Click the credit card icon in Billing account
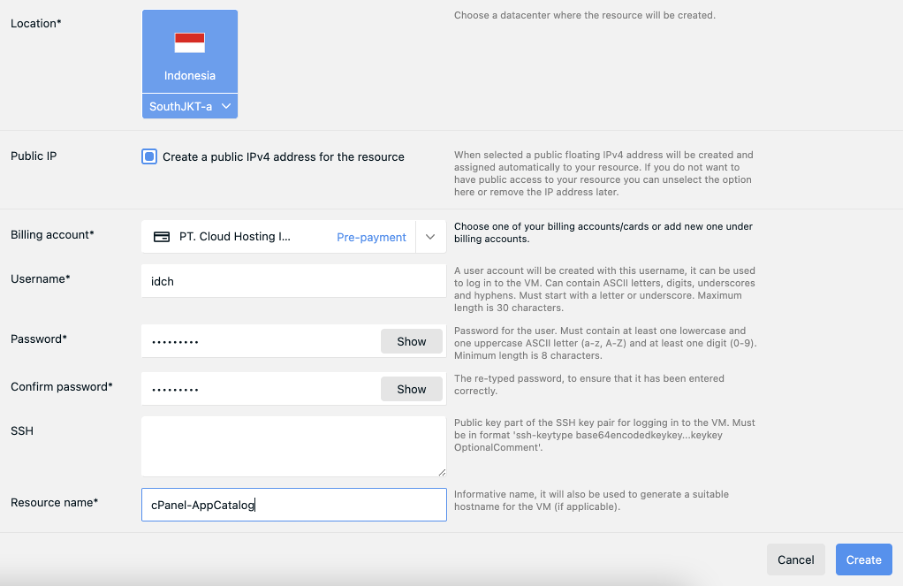 click(x=161, y=237)
